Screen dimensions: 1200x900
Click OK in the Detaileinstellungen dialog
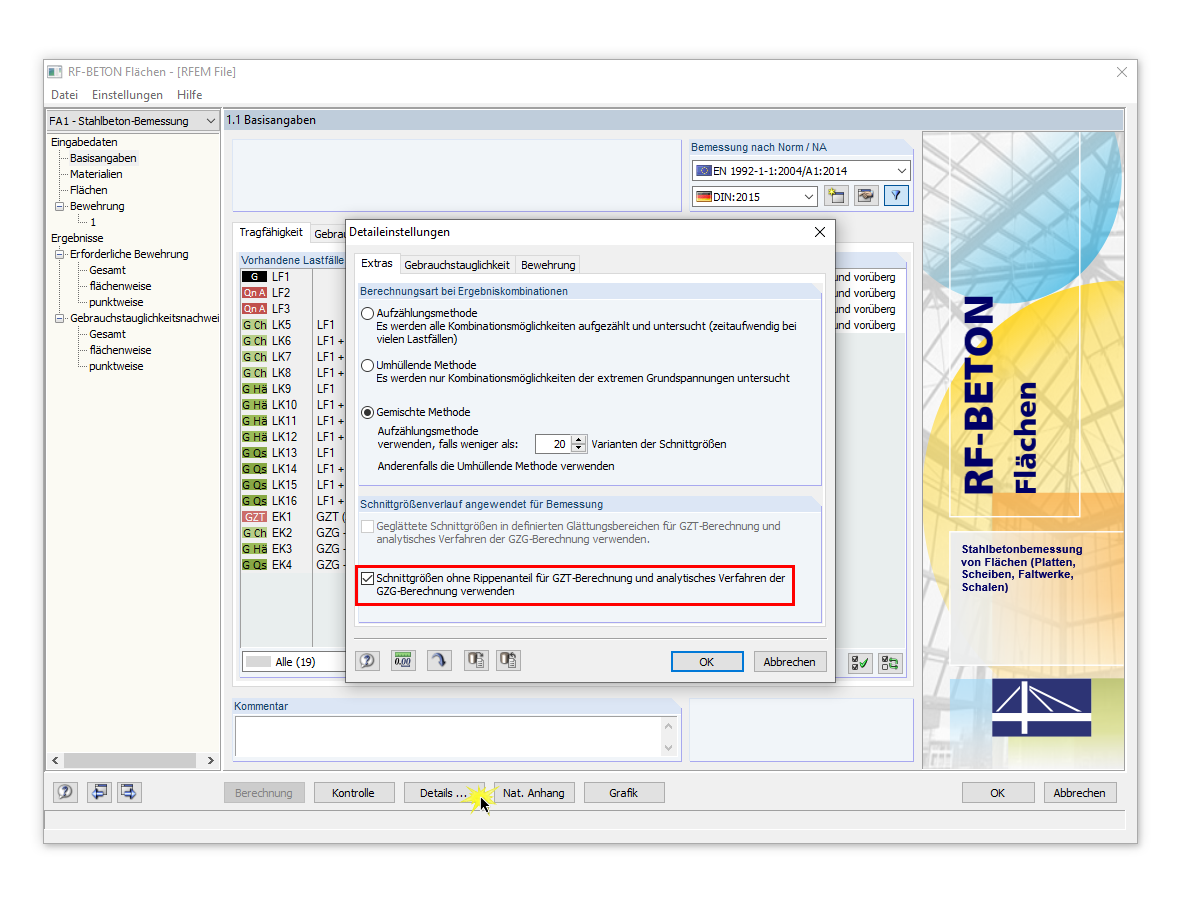[707, 661]
